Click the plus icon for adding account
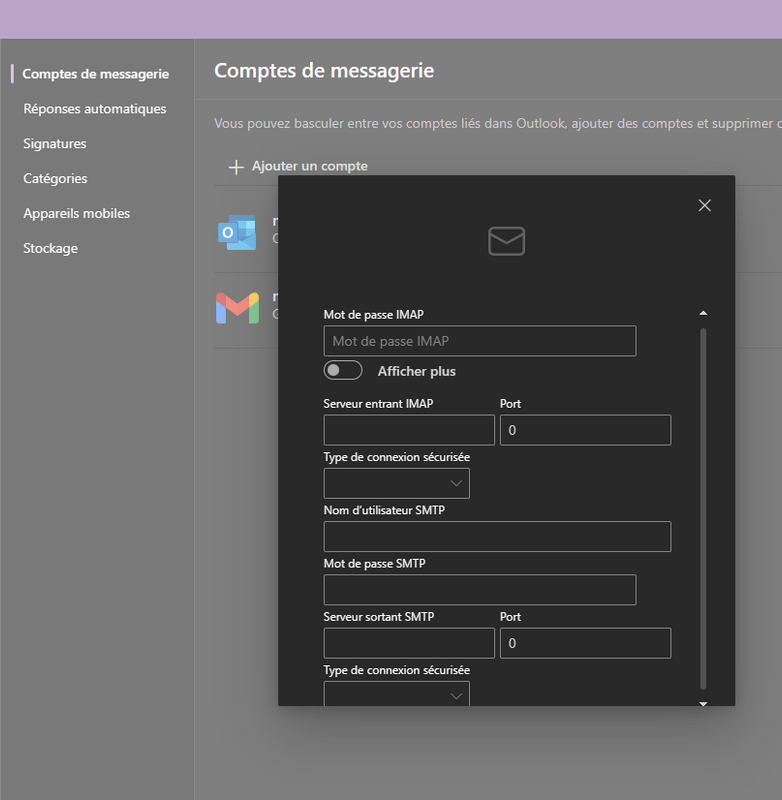Screen dimensions: 782x800 [236, 167]
